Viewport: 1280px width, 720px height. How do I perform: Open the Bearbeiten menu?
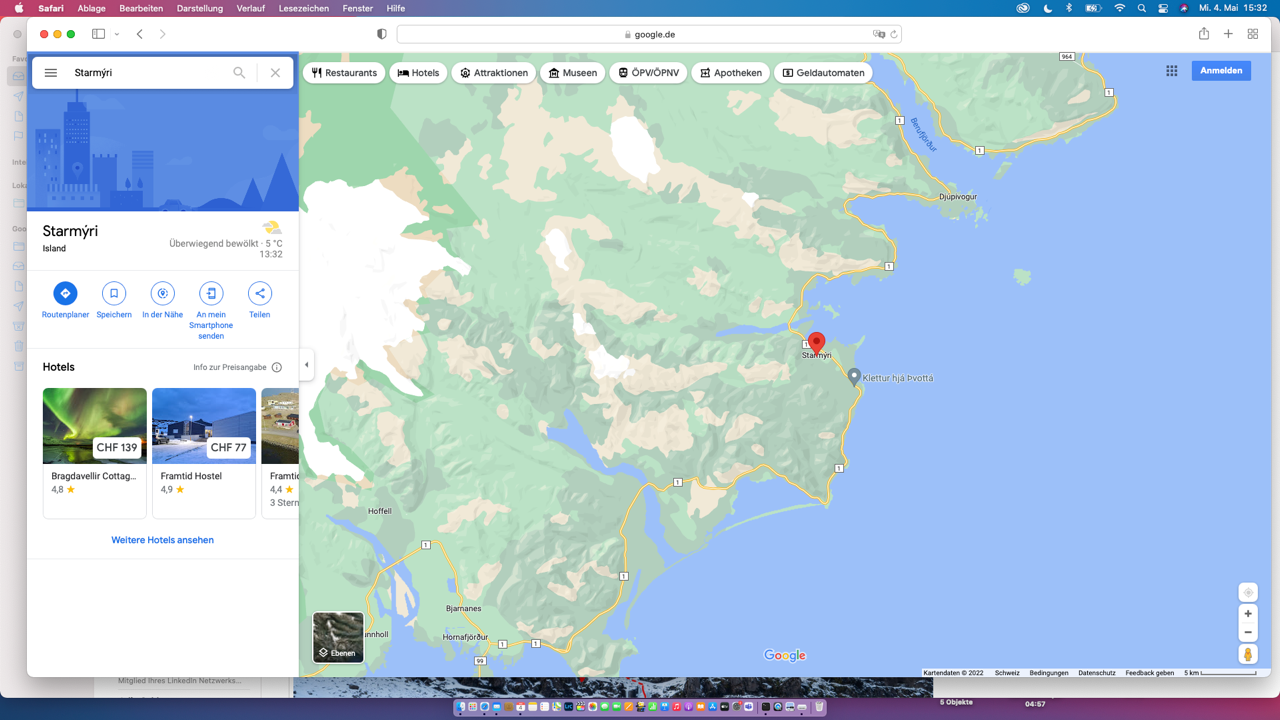pyautogui.click(x=141, y=8)
